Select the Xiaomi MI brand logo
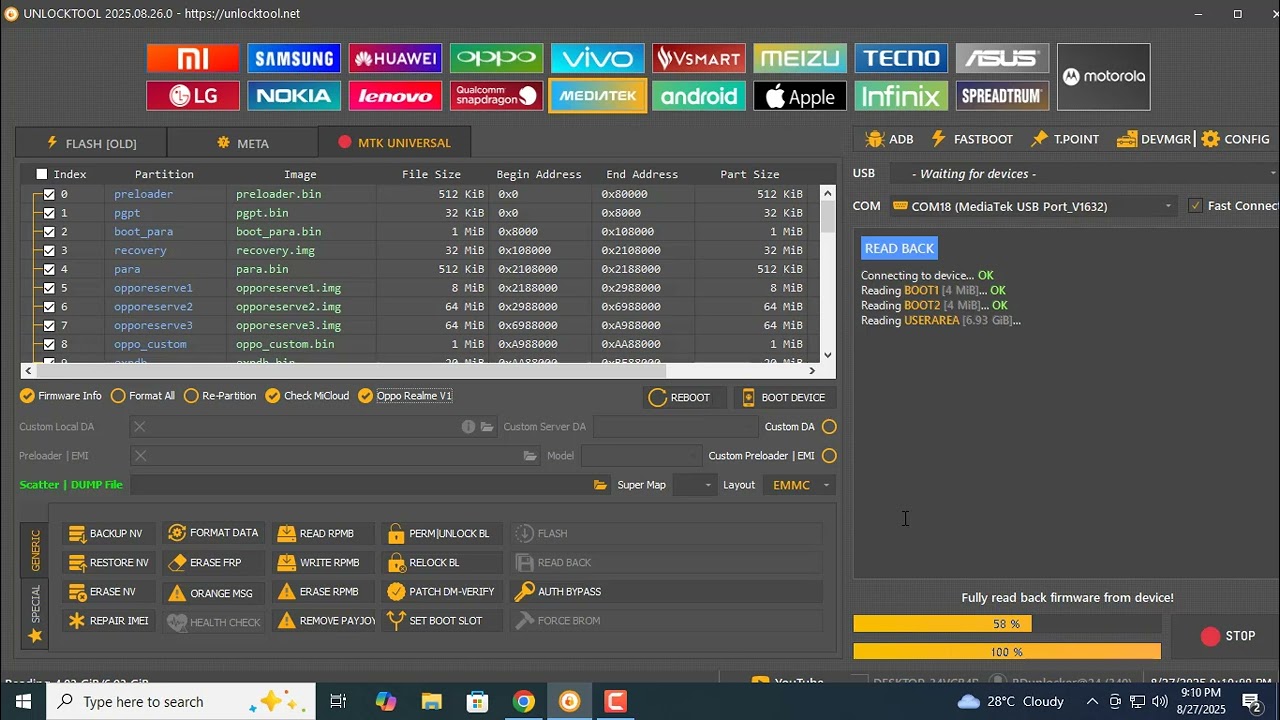 click(x=193, y=58)
